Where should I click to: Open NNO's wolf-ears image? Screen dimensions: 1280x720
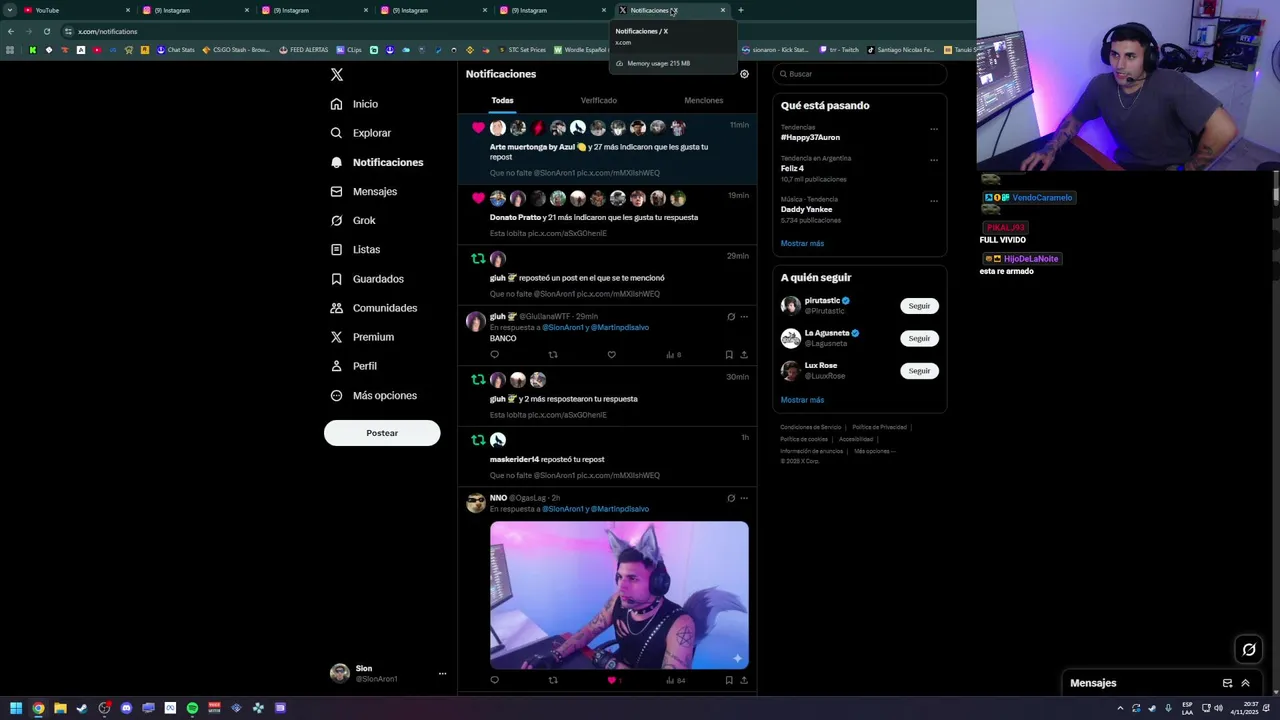(619, 595)
